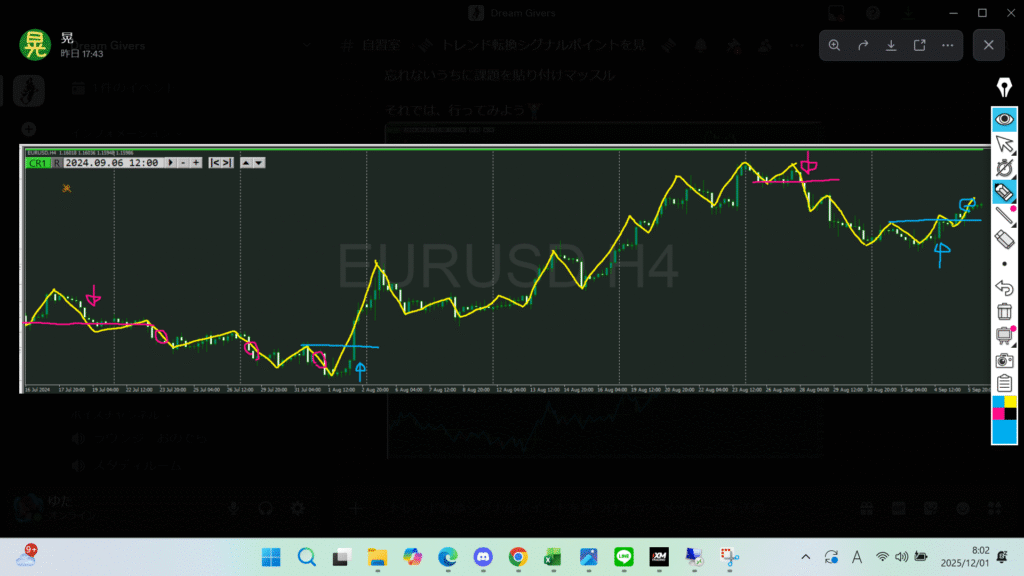Screen dimensions: 1024x576
Task: Choose the highlighter marker tool
Action: click(x=1004, y=190)
